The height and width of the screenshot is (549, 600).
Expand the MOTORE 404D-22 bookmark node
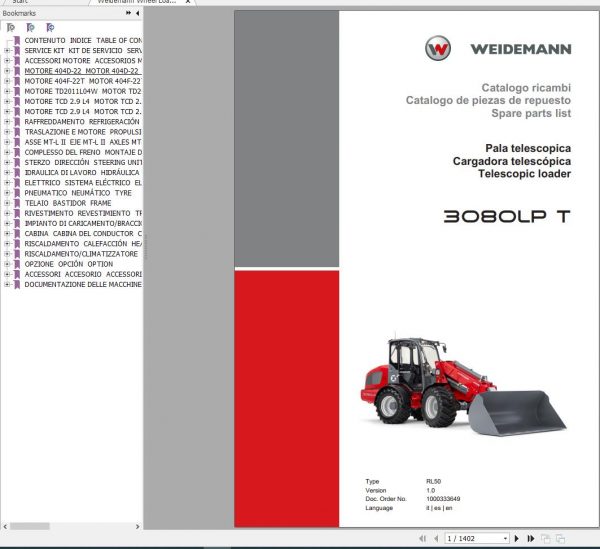click(x=7, y=71)
